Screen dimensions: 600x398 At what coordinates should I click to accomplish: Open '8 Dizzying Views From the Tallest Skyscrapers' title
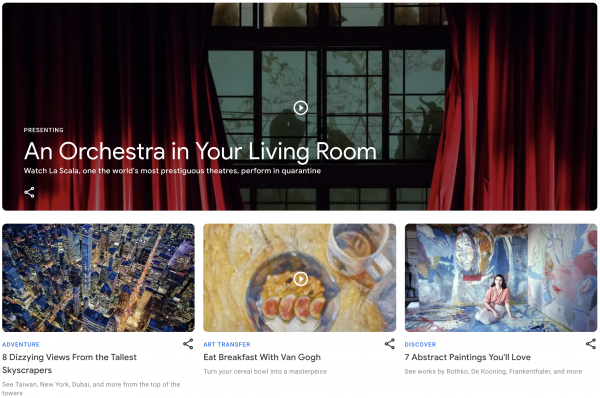point(69,364)
